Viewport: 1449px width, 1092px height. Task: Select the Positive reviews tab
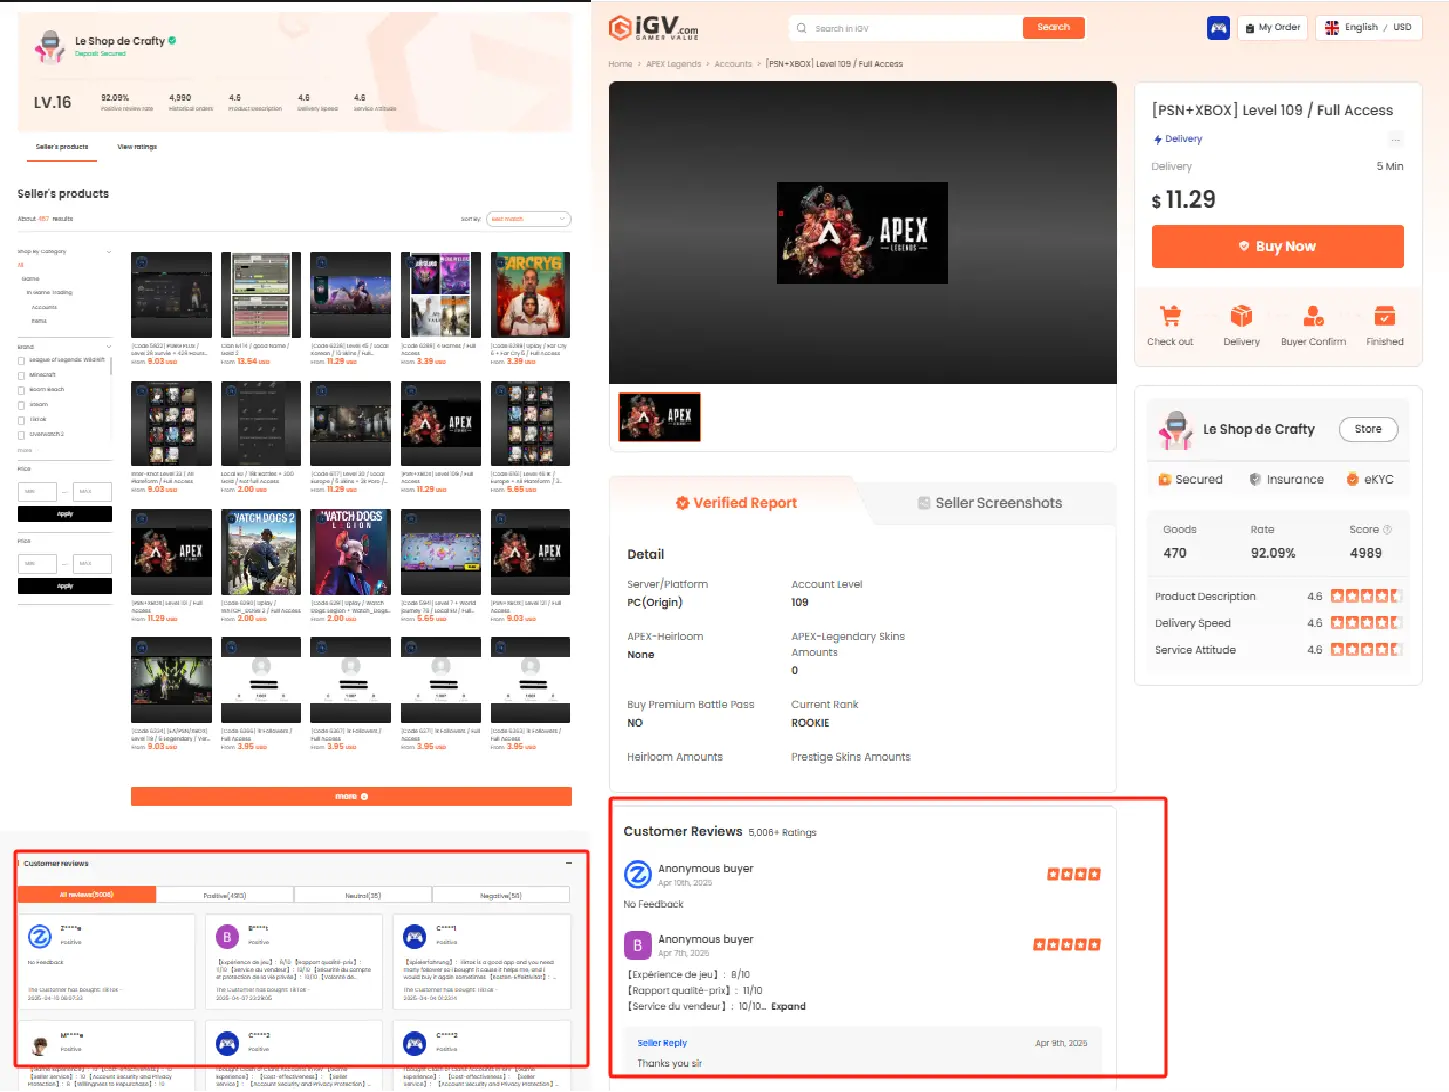(x=225, y=896)
